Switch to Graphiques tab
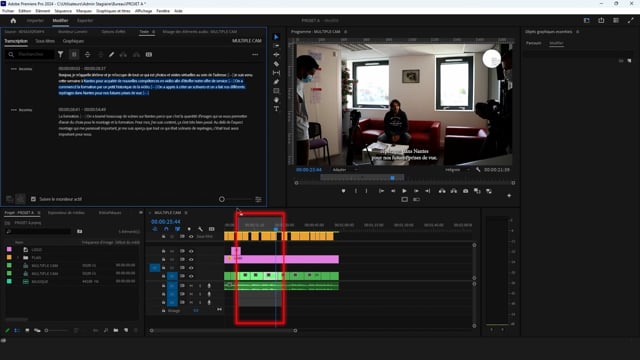Screen dimensions: 640x360 [x=73, y=41]
